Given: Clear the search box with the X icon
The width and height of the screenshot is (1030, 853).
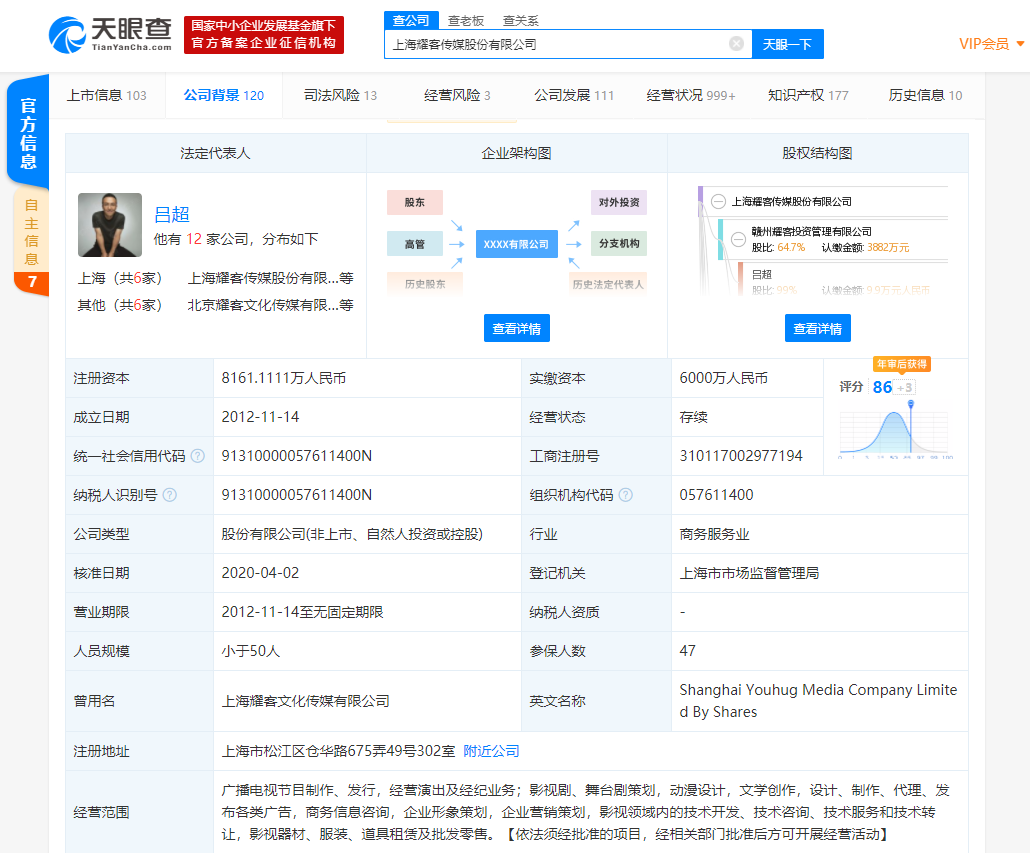Looking at the screenshot, I should pos(736,43).
